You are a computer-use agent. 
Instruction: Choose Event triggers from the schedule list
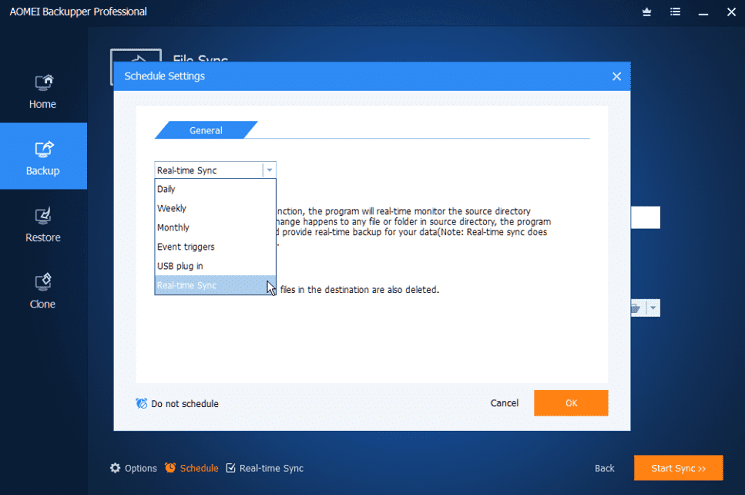pos(215,247)
